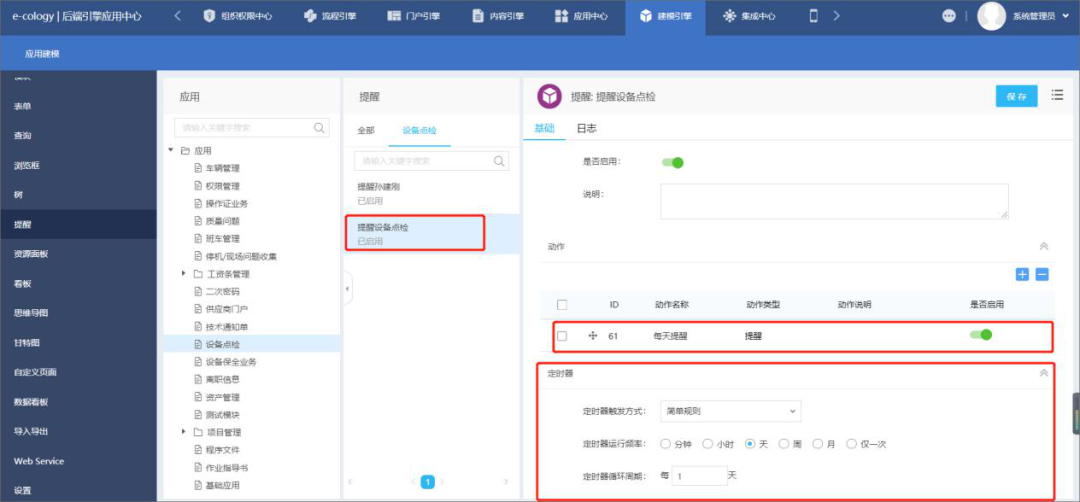
Task: Click document icon beside 程序文件
Action: point(198,450)
